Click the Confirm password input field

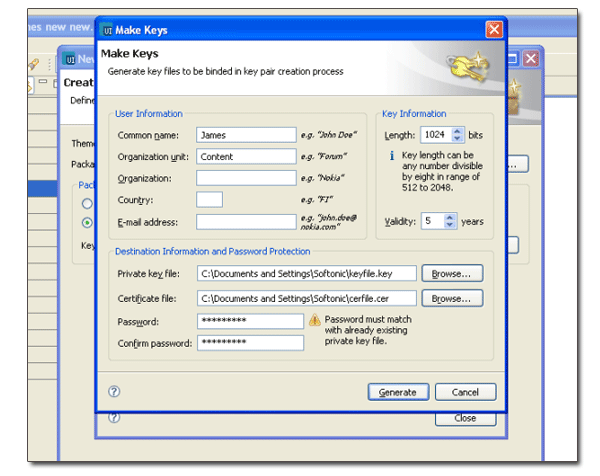point(250,342)
